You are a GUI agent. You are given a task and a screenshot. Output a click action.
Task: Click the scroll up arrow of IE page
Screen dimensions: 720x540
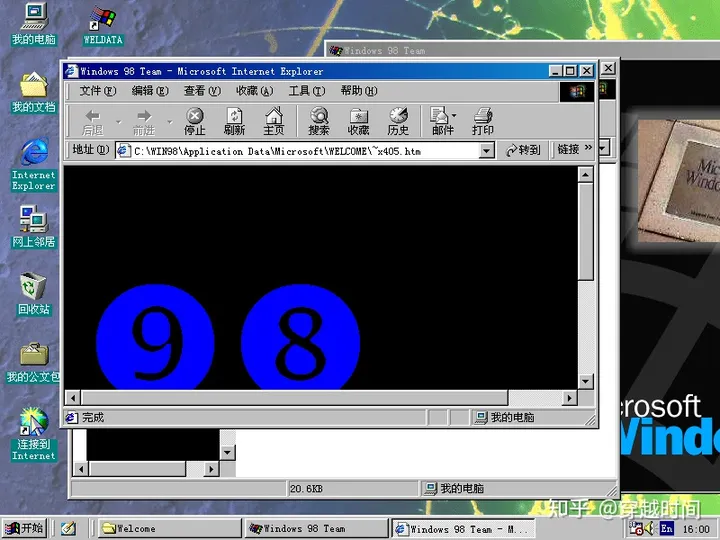[585, 175]
